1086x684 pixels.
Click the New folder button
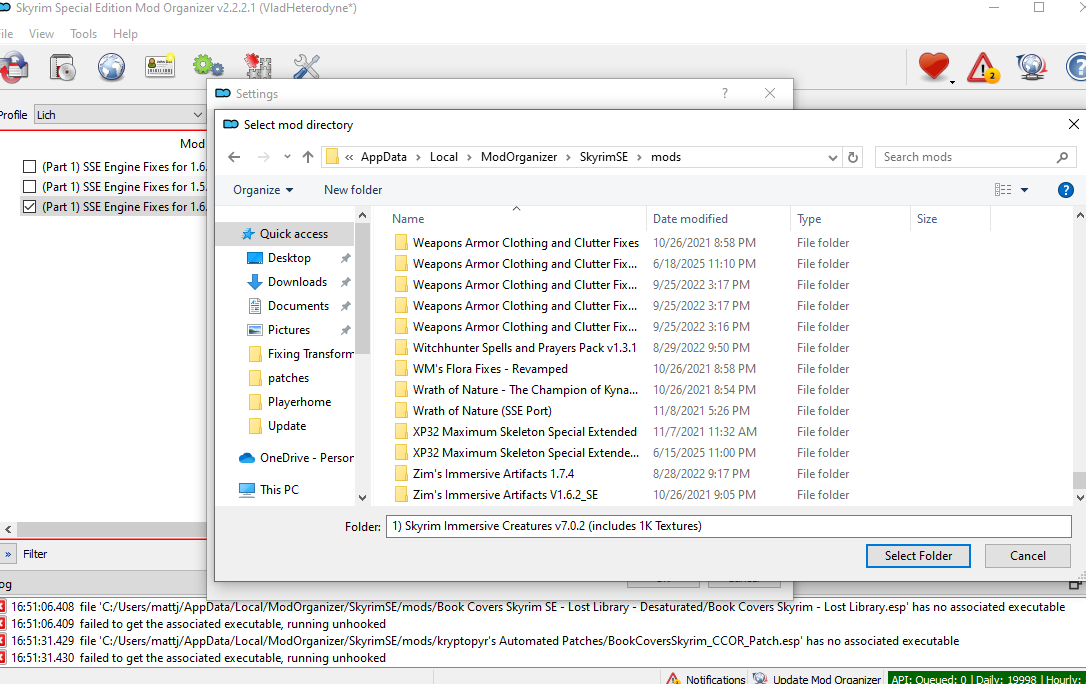click(x=353, y=190)
